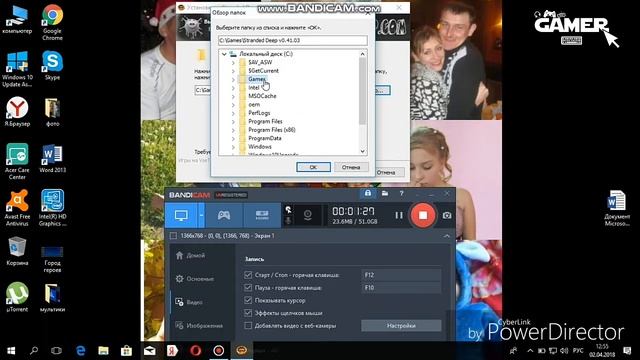Image resolution: width=640 pixels, height=360 pixels.
Task: Select the oem folder in tree
Action: point(254,104)
